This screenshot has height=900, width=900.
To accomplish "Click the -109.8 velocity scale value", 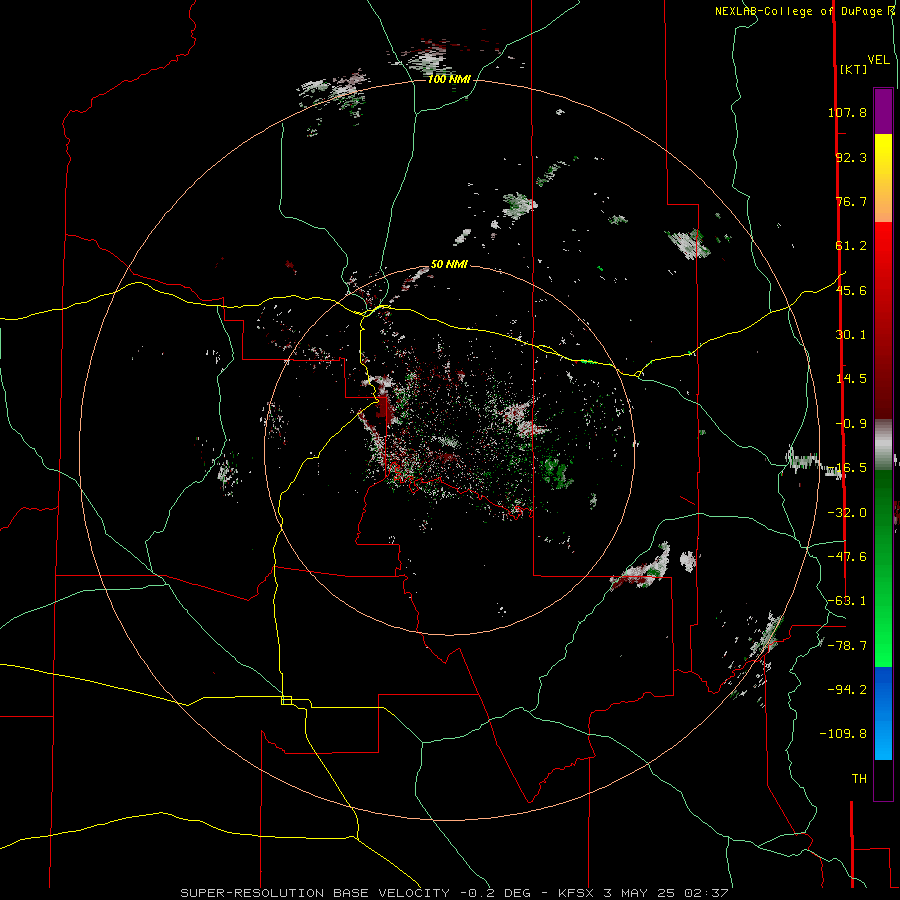I will point(843,734).
